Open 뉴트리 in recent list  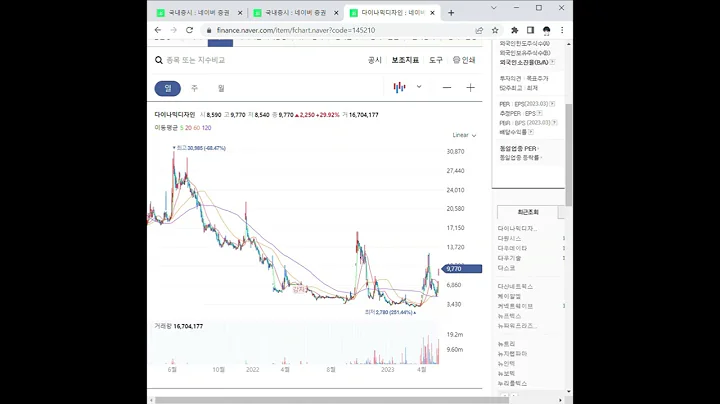click(506, 344)
